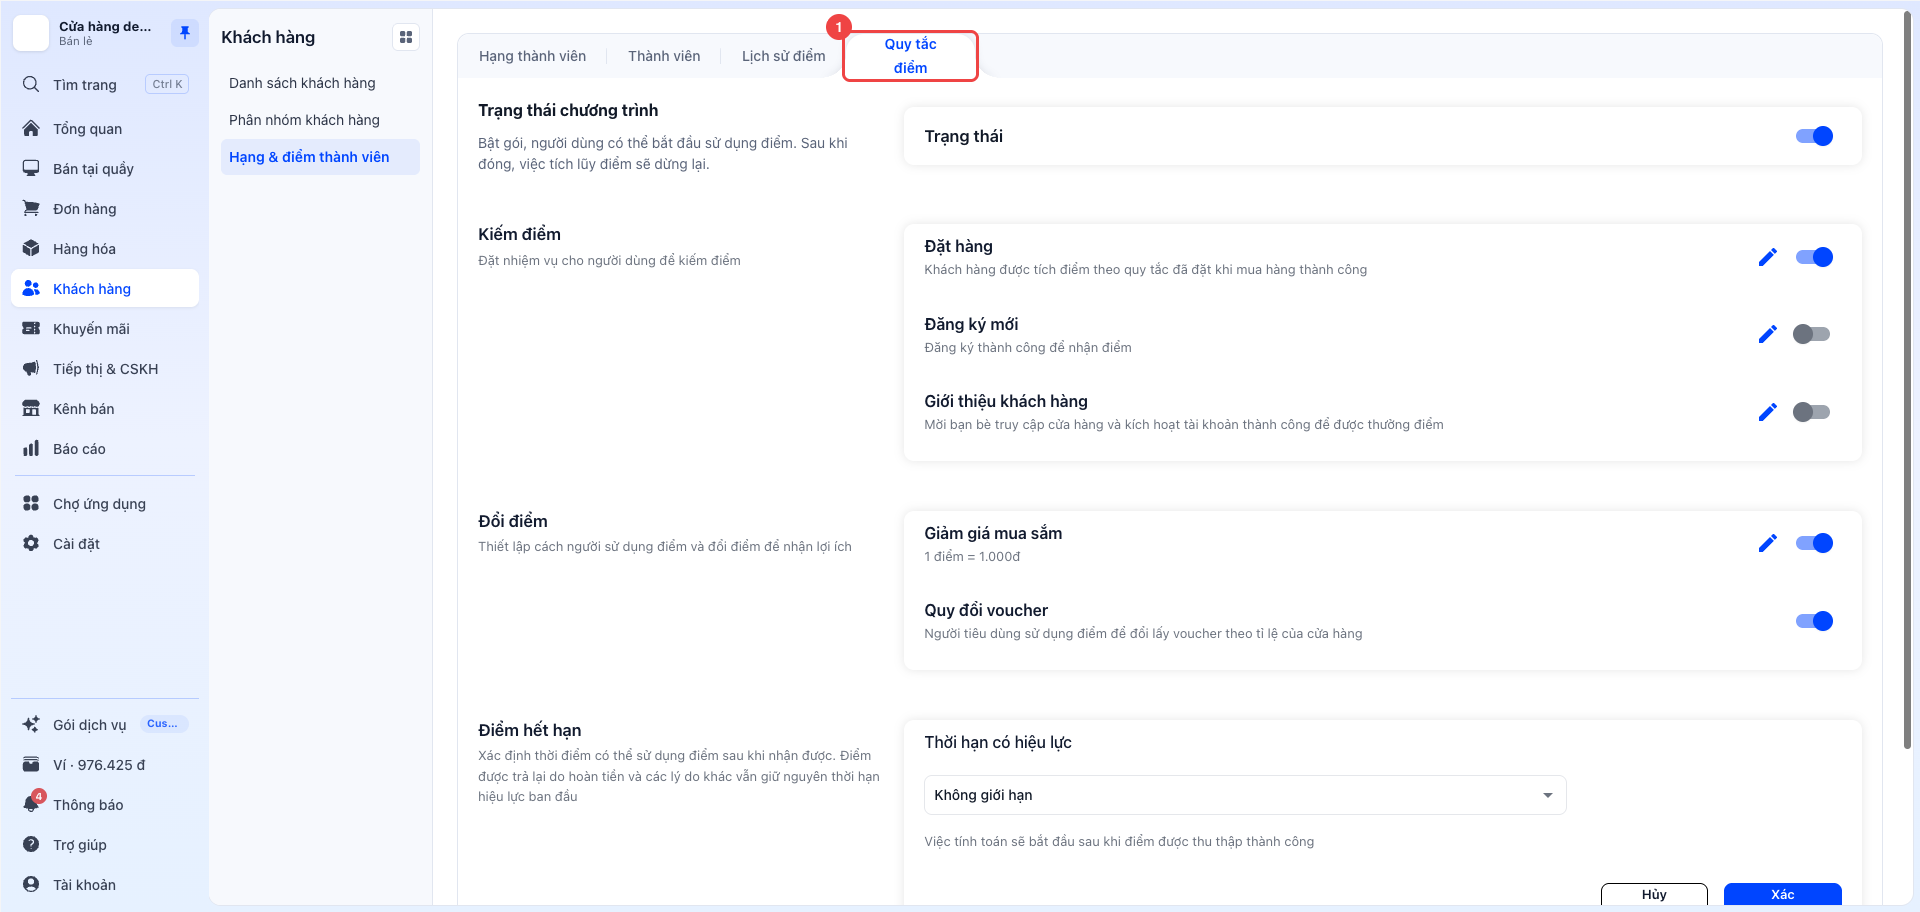Switch to the Hạng thành viên tab
1920x912 pixels.
pyautogui.click(x=532, y=56)
